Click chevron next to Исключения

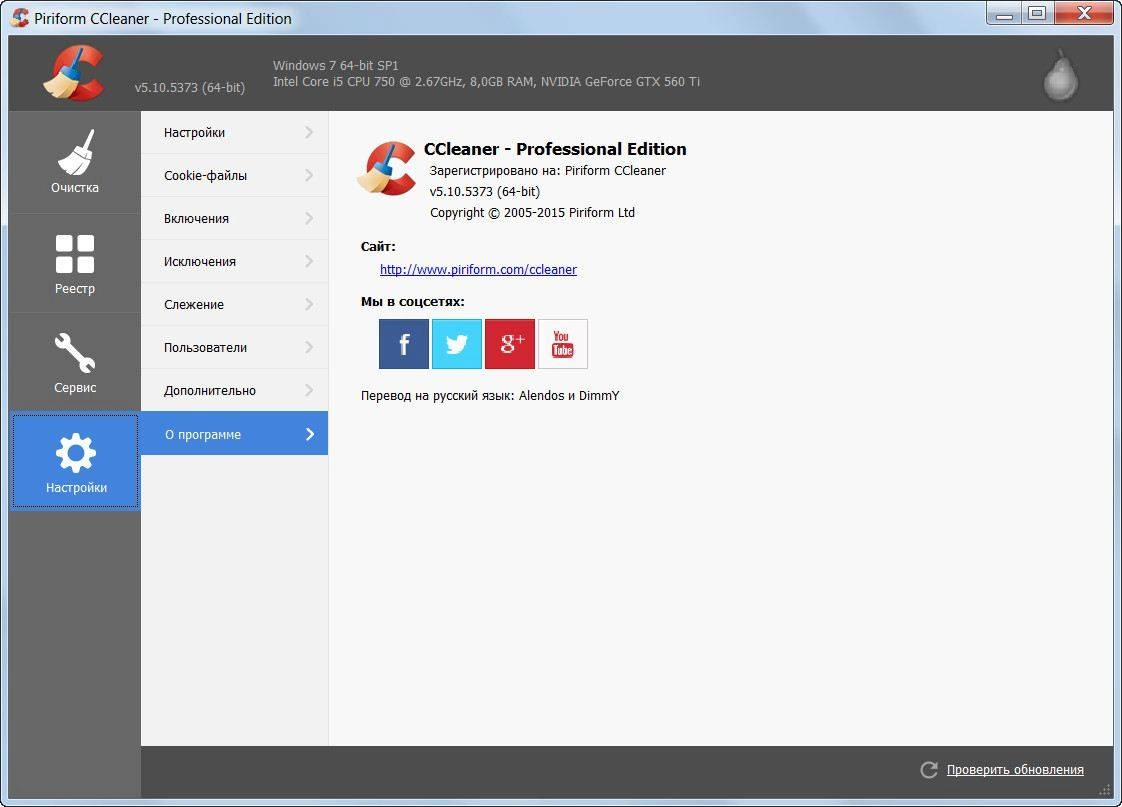(309, 261)
